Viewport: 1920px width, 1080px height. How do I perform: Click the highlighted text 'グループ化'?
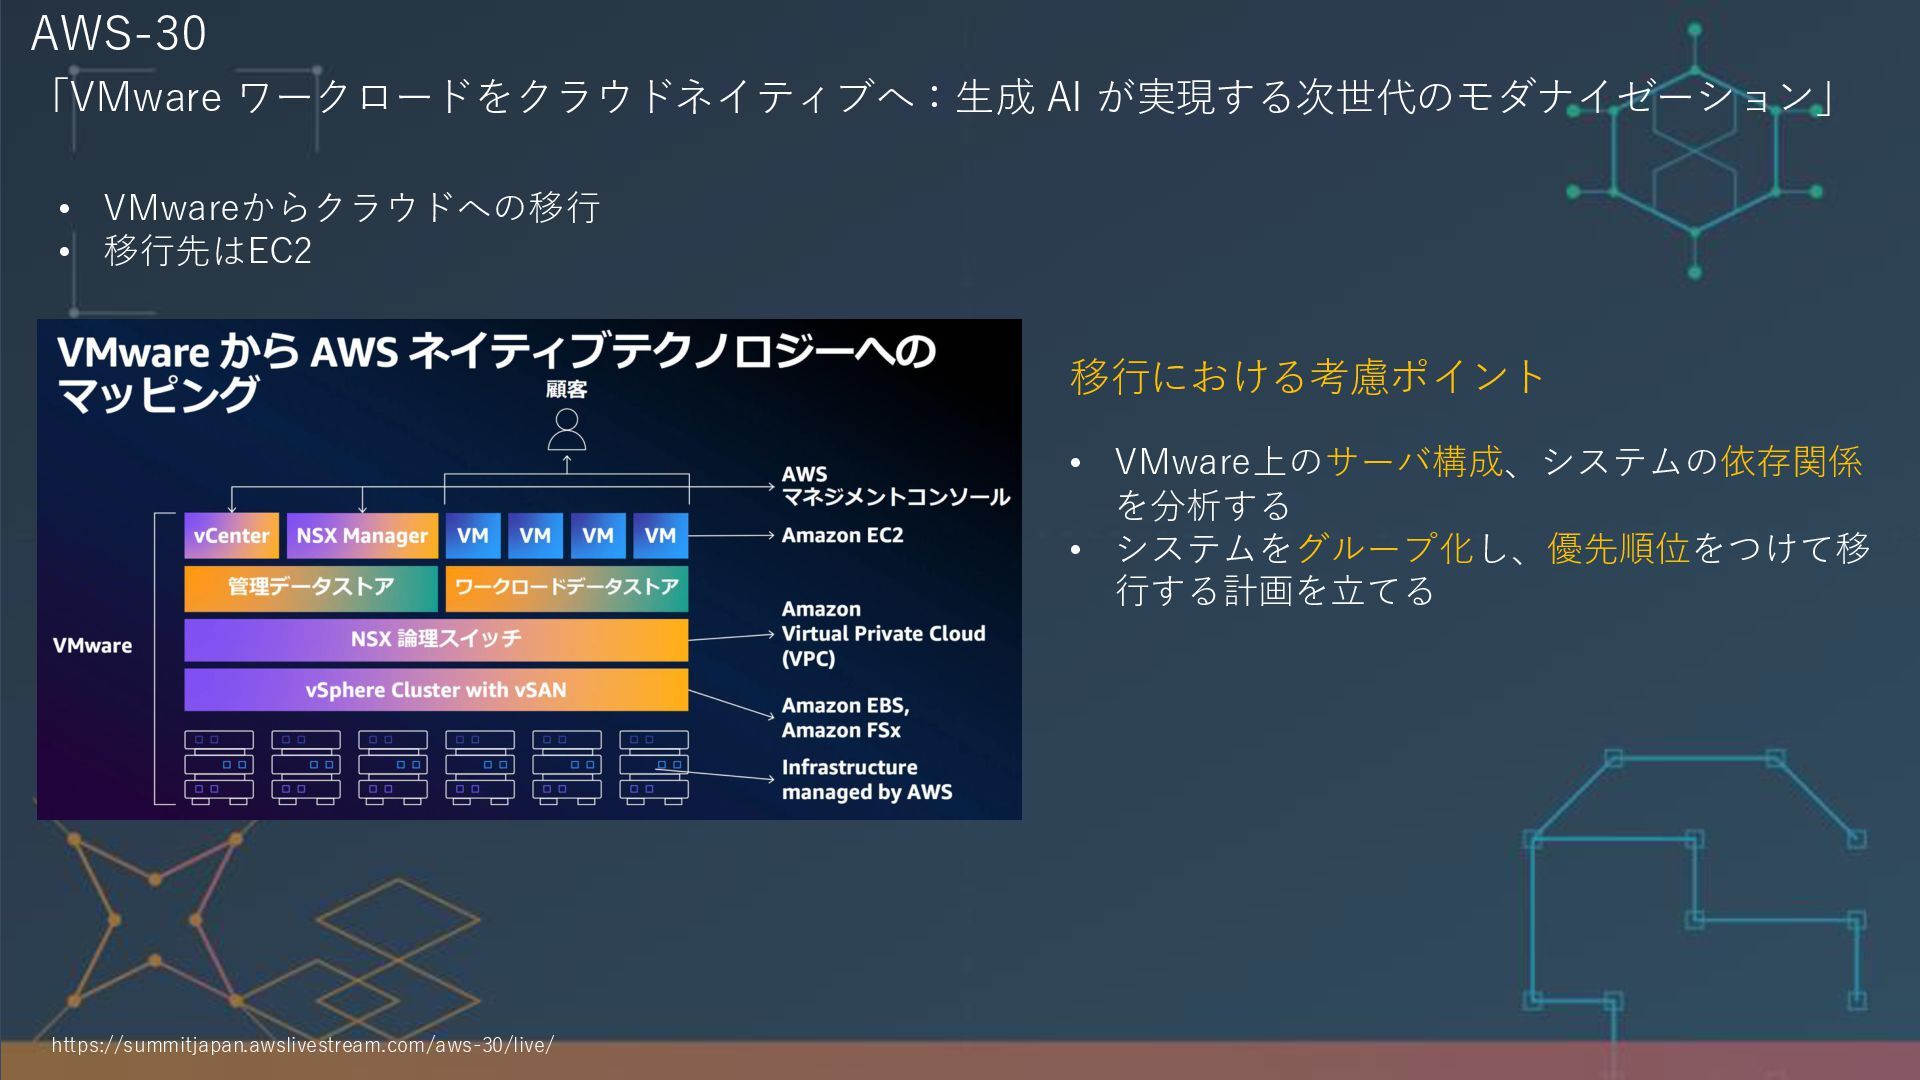pos(1385,548)
